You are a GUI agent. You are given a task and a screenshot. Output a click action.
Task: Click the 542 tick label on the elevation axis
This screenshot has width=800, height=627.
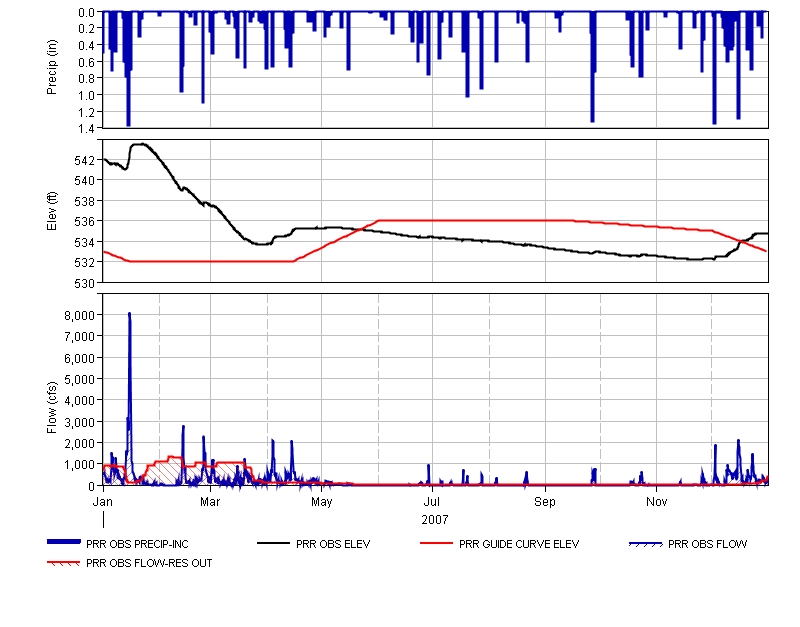[85, 160]
